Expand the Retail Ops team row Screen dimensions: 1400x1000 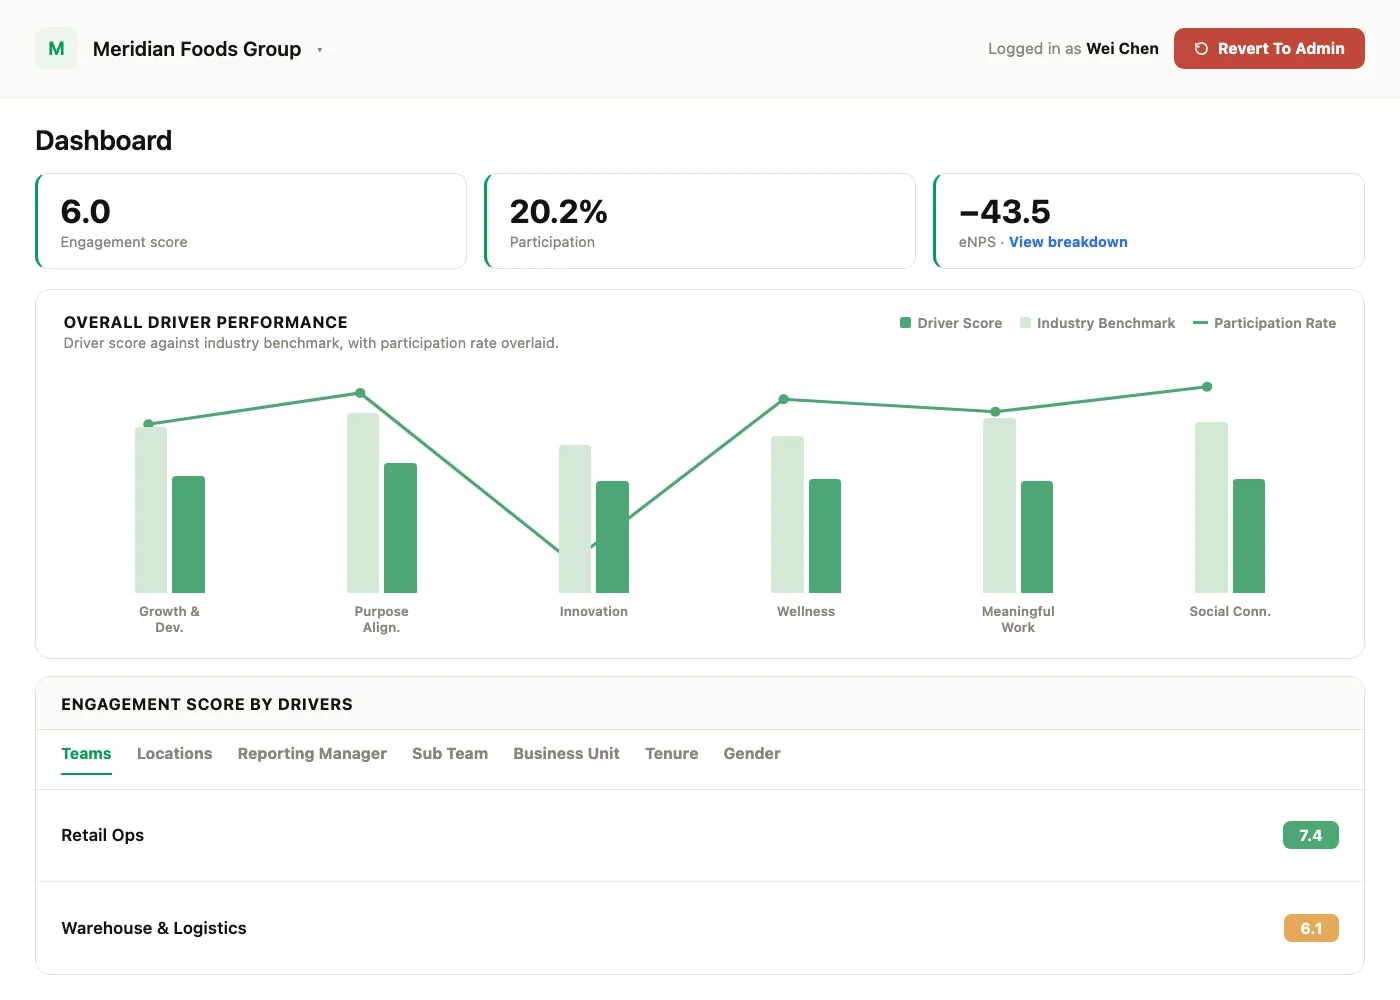700,836
